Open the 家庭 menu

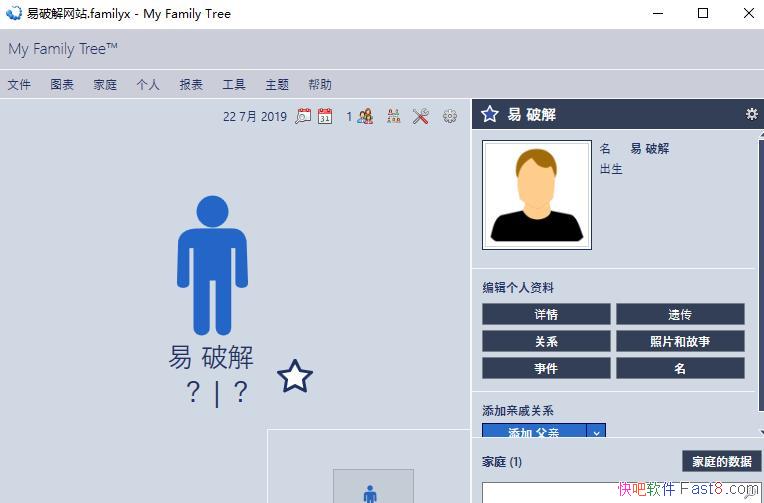[x=105, y=84]
